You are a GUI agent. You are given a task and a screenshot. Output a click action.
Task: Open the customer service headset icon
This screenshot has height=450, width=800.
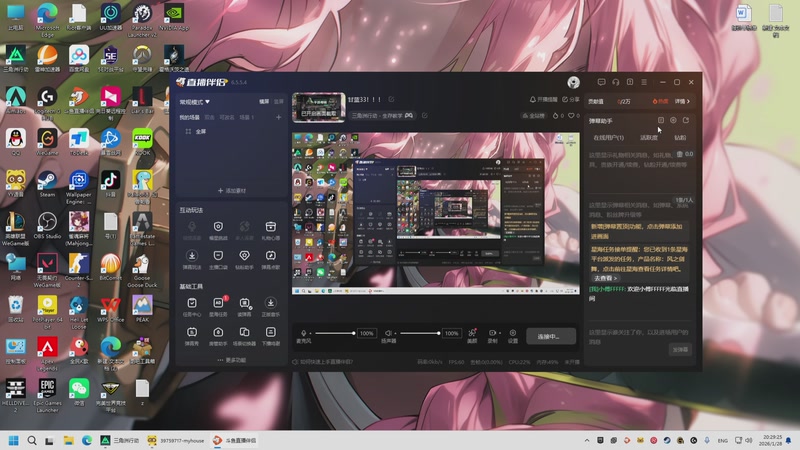pos(616,82)
